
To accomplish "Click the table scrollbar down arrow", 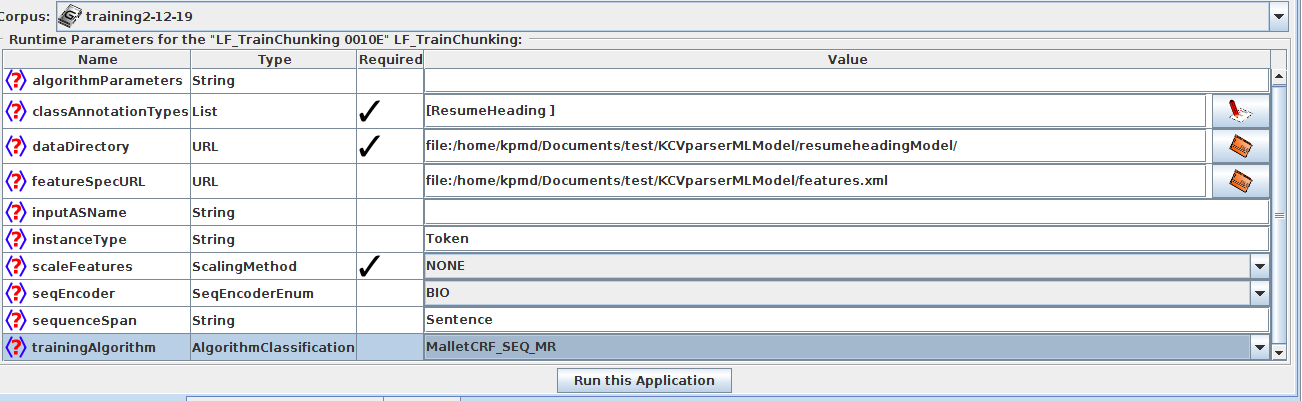I will pos(1278,351).
